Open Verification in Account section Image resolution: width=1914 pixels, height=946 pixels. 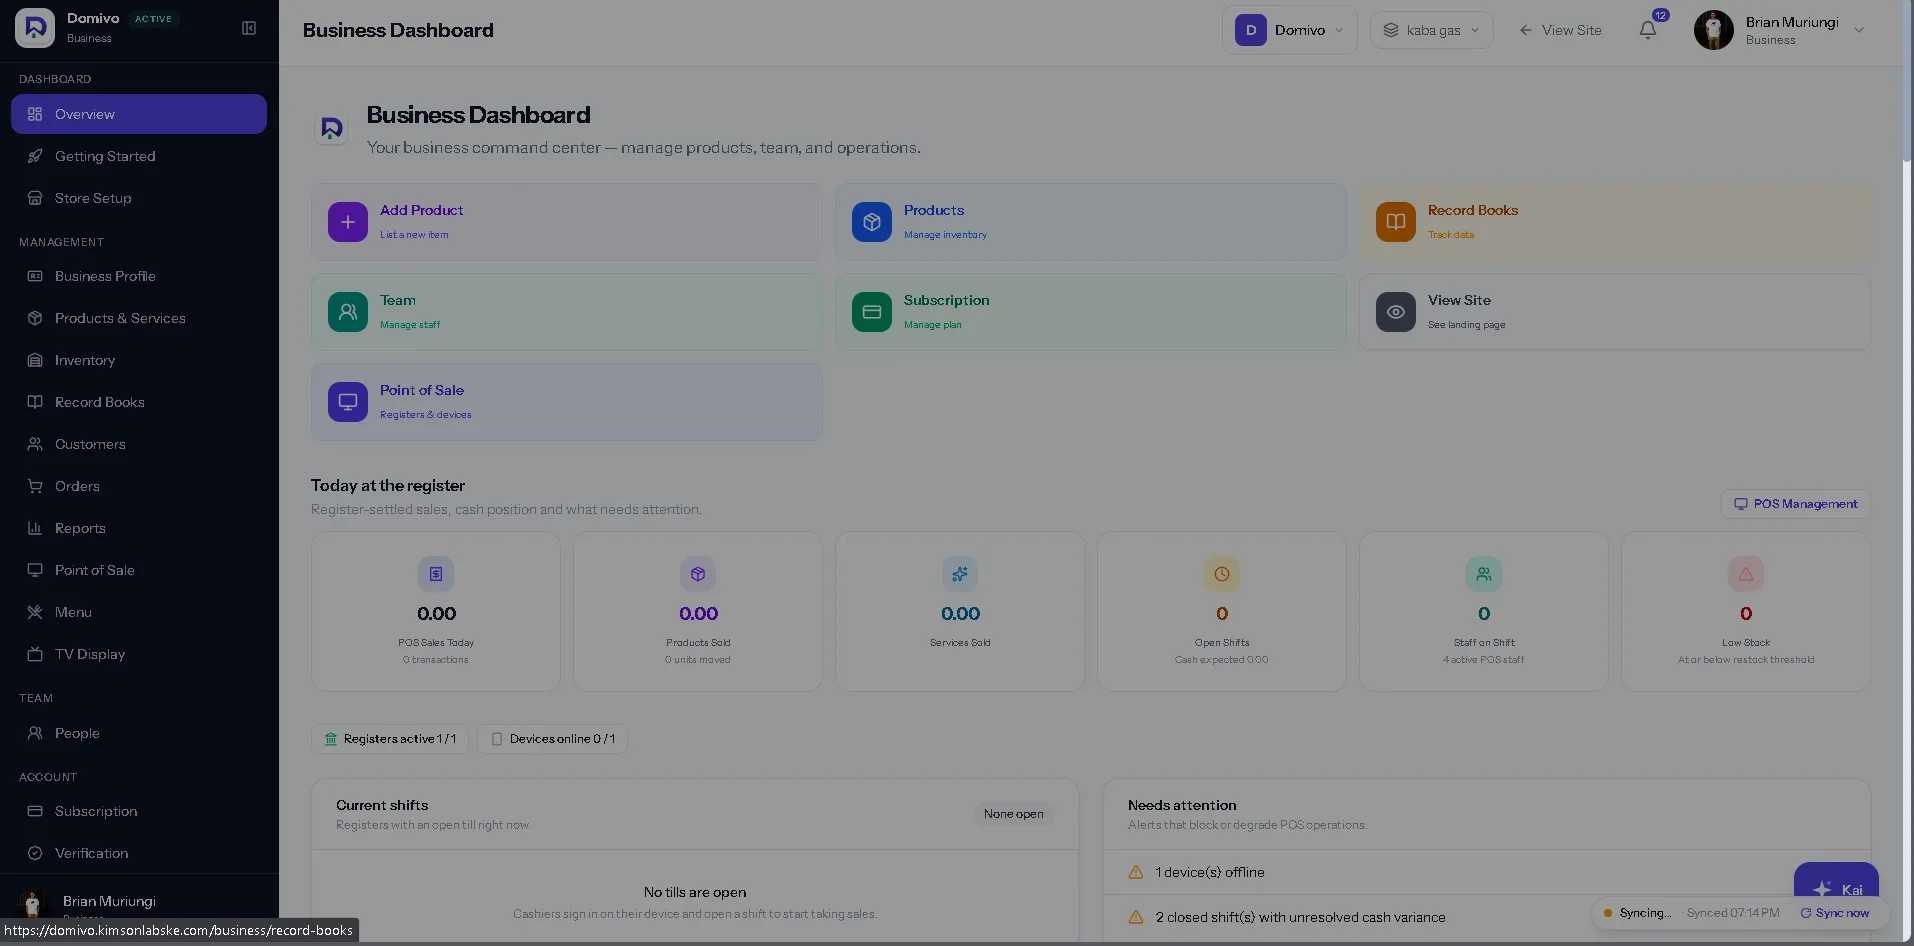coord(139,853)
